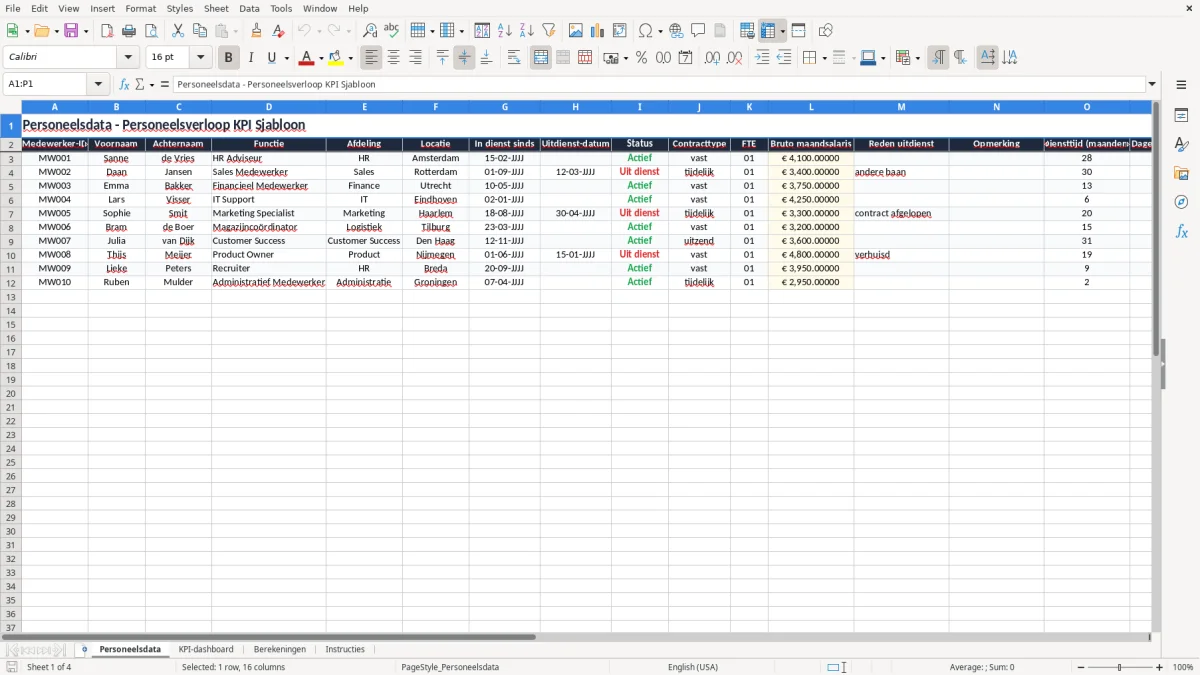The width and height of the screenshot is (1200, 675).
Task: Toggle Bold formatting
Action: 229,58
